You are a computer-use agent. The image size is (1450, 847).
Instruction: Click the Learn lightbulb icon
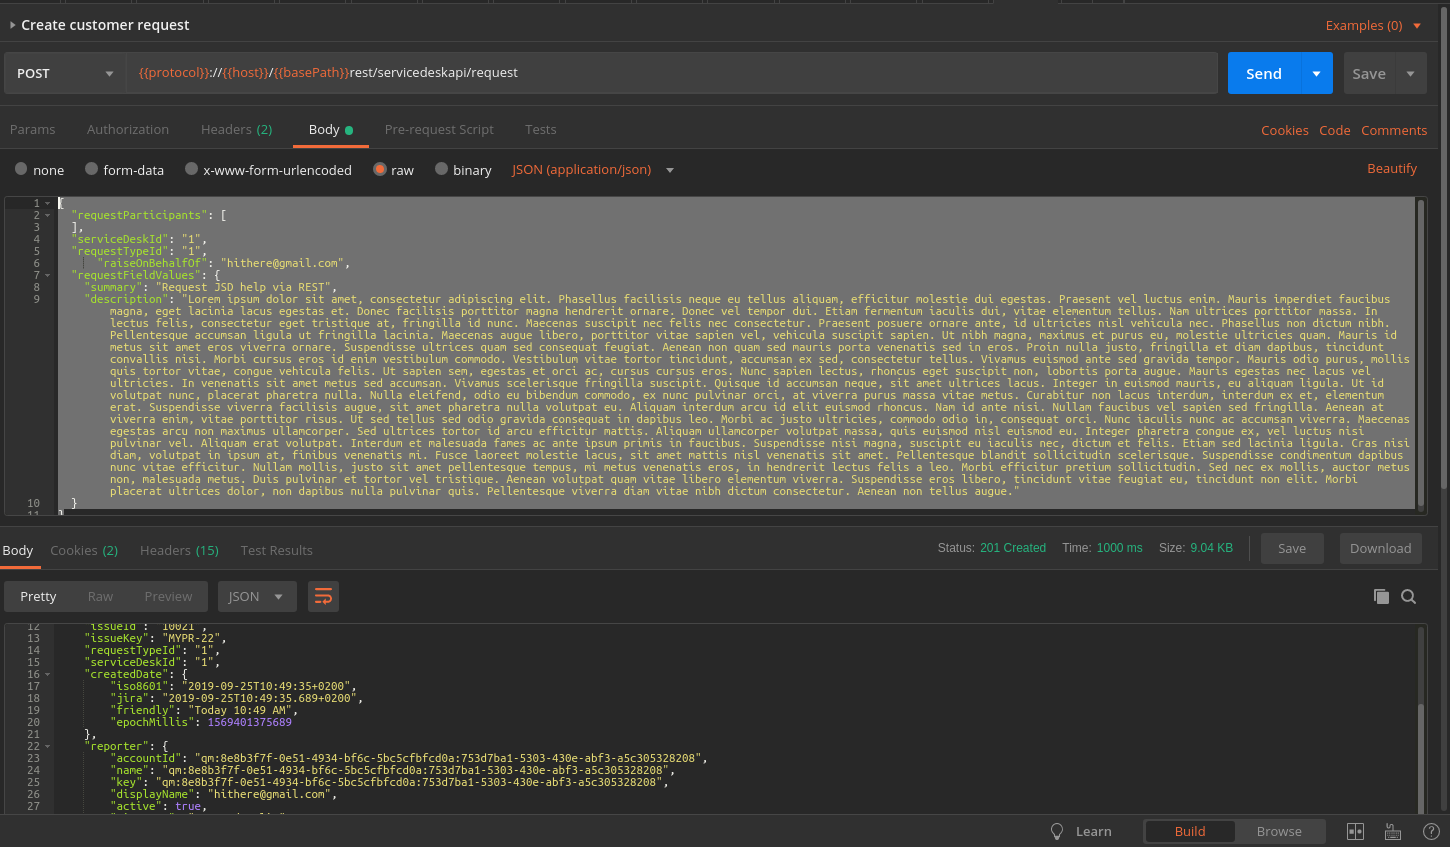[x=1057, y=831]
